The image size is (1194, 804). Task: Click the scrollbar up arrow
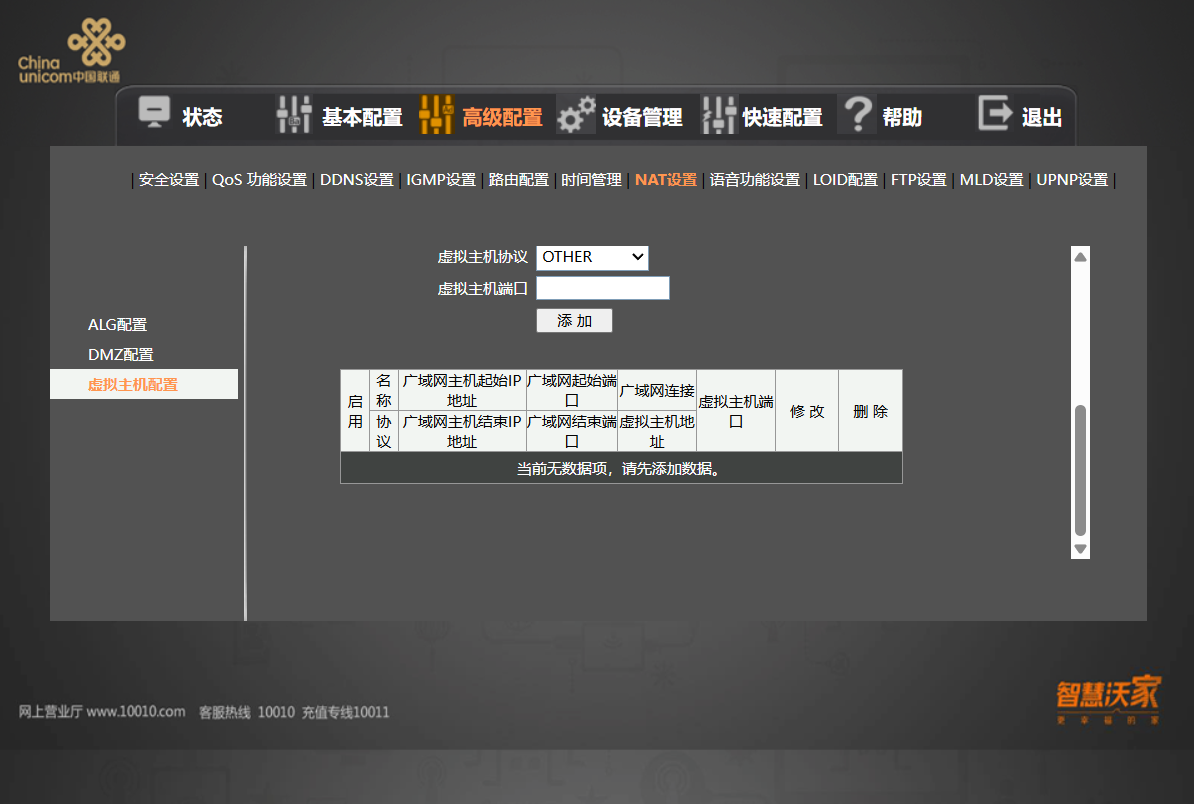click(1080, 257)
